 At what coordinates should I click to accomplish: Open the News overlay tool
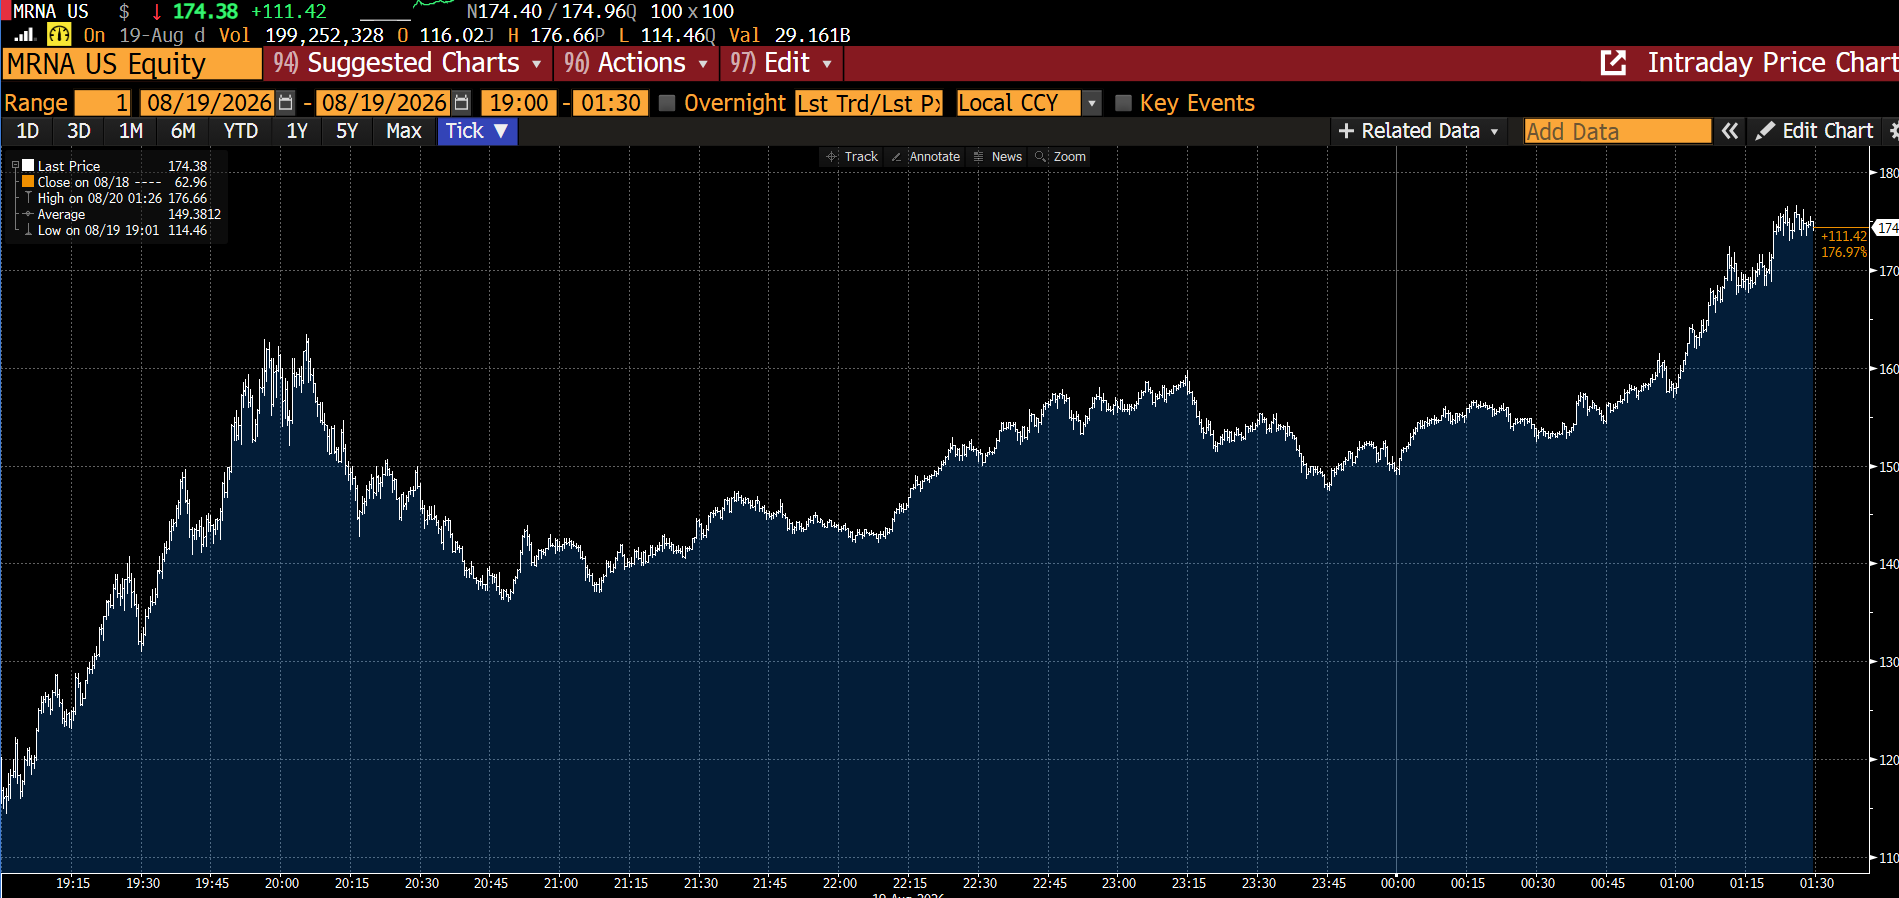[997, 157]
